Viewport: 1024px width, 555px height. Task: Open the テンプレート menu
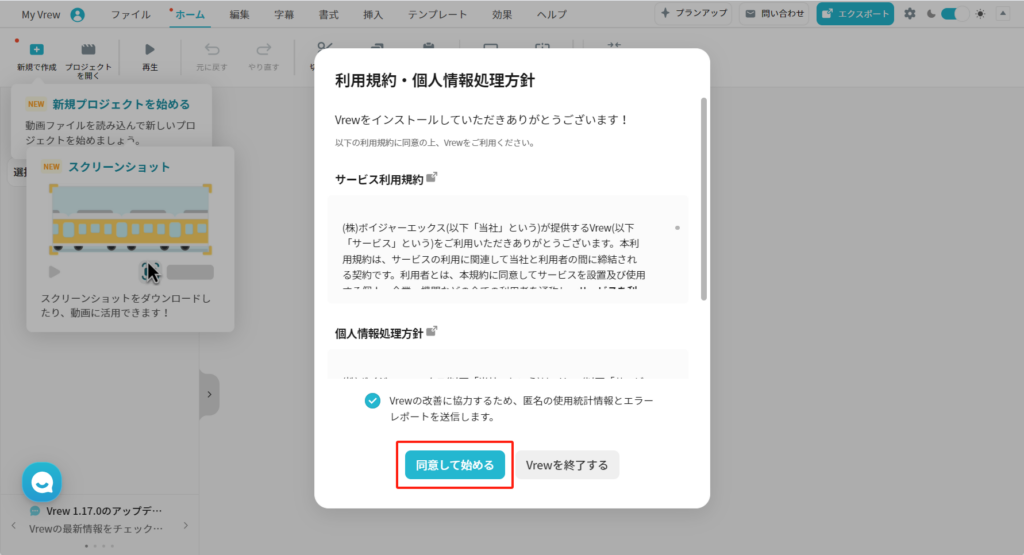[438, 14]
